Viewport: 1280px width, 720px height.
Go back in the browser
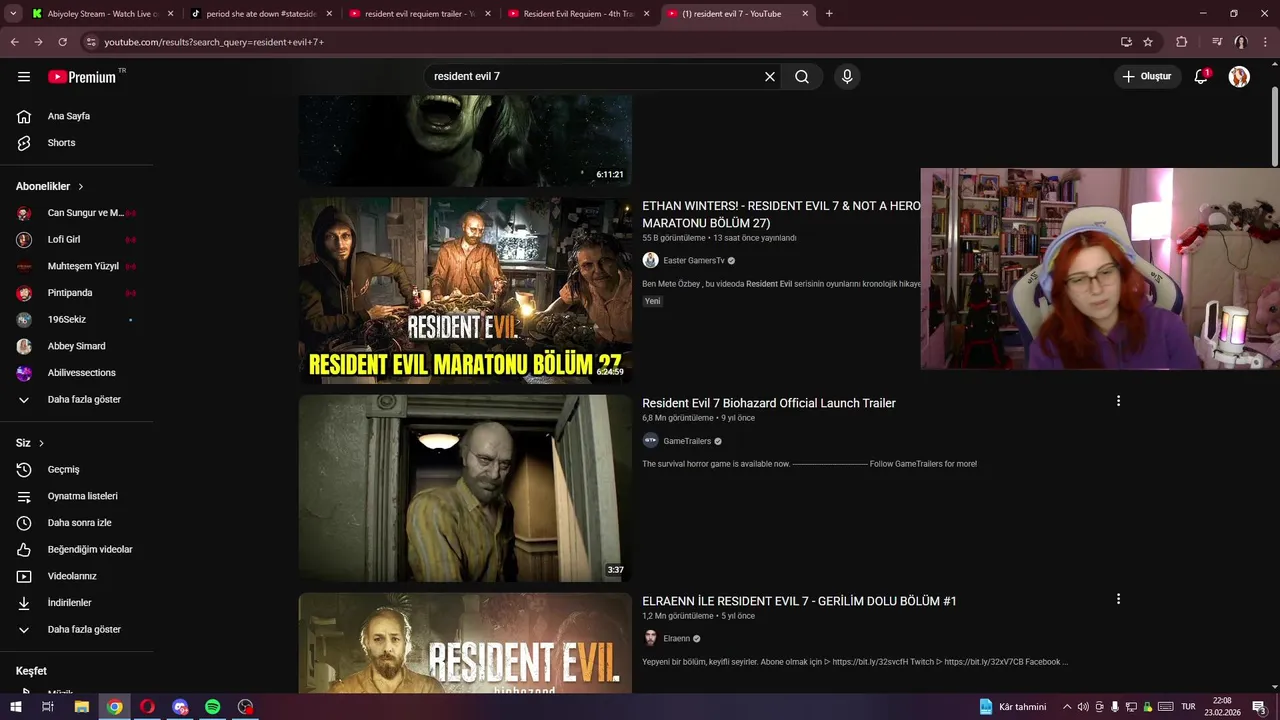(14, 42)
